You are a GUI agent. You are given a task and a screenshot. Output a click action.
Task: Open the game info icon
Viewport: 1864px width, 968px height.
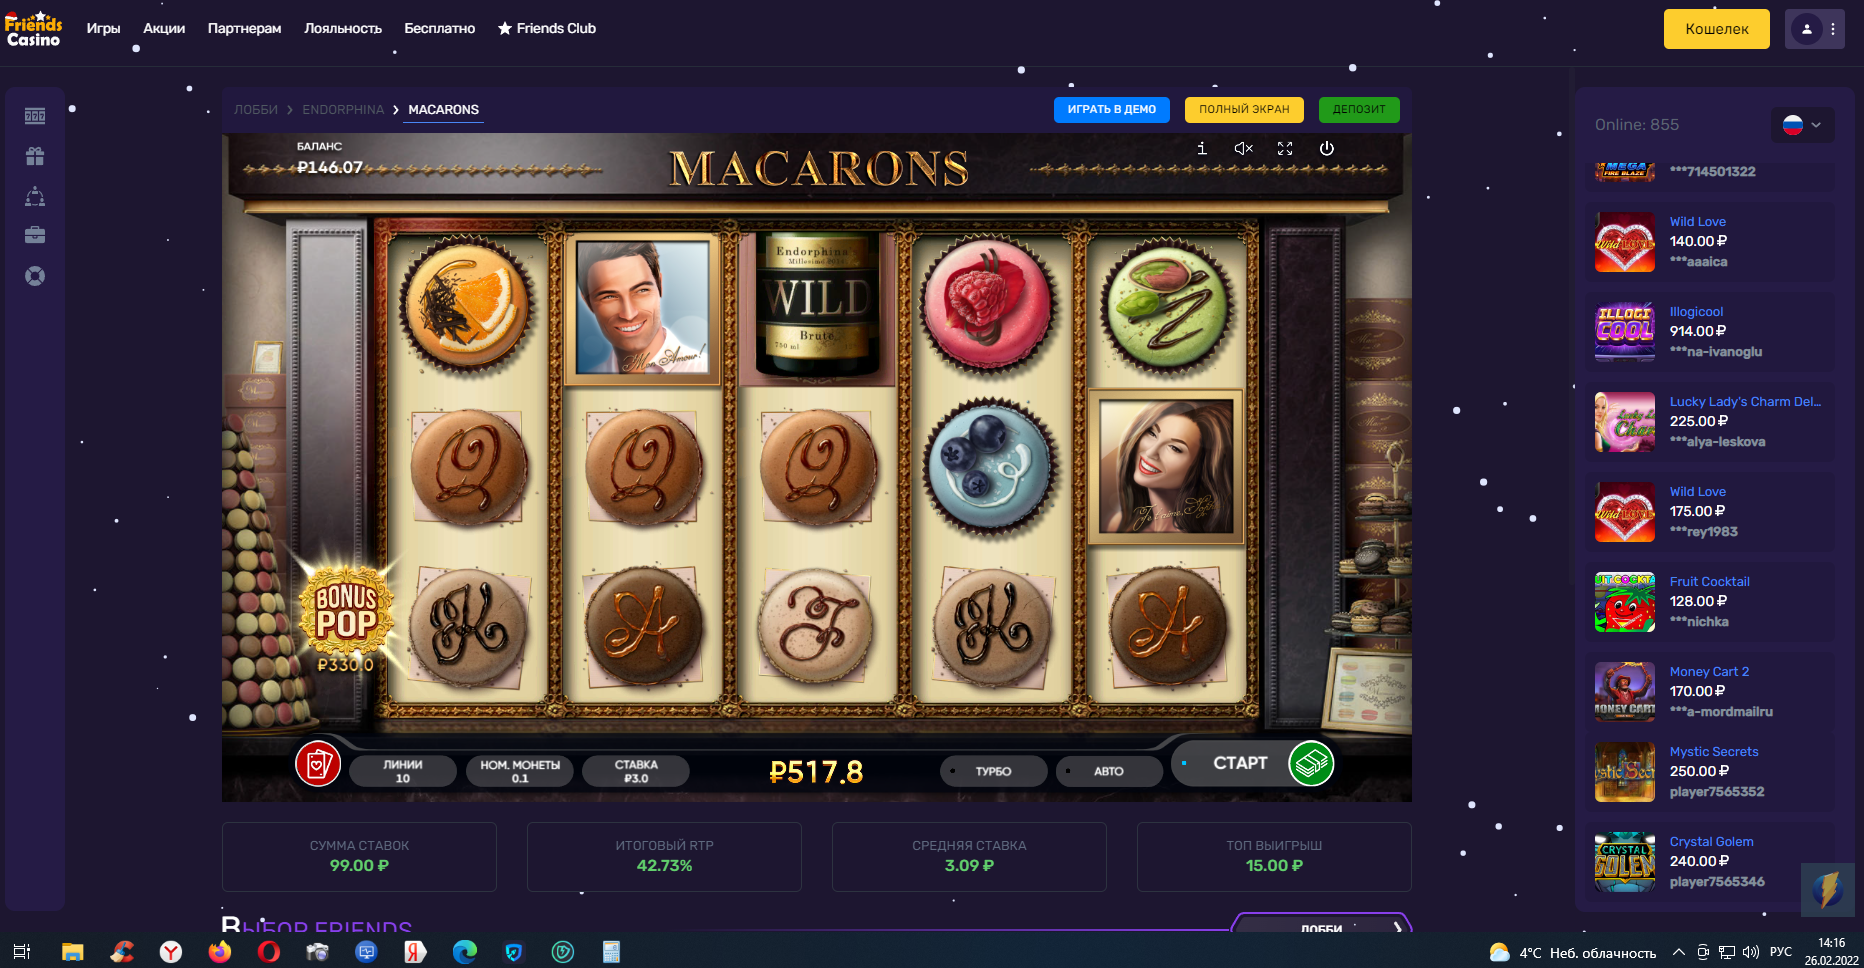pyautogui.click(x=1202, y=148)
